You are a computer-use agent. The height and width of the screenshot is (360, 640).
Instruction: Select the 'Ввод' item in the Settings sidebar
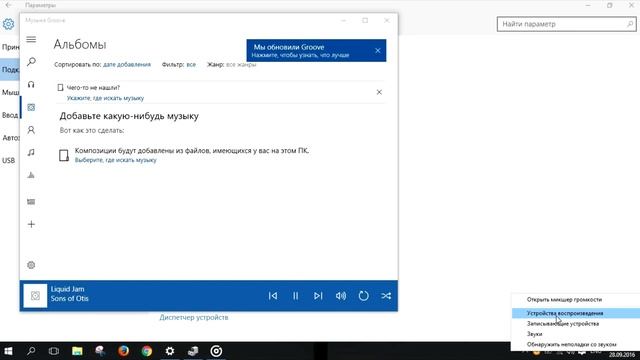[10, 116]
